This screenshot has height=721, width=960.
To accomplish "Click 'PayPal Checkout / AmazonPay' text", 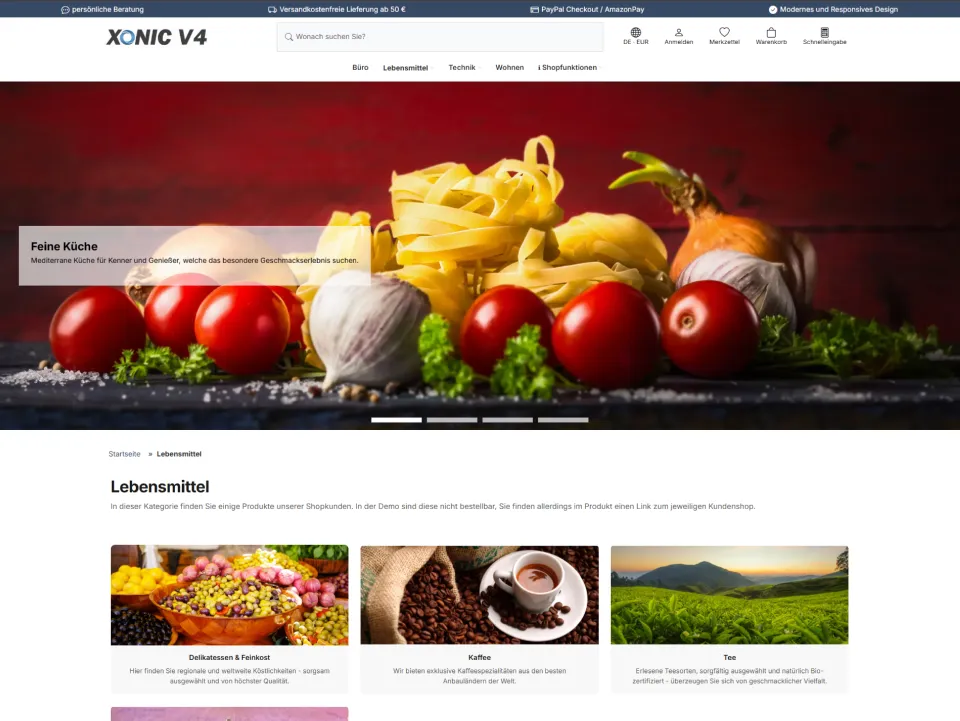I will pos(593,10).
